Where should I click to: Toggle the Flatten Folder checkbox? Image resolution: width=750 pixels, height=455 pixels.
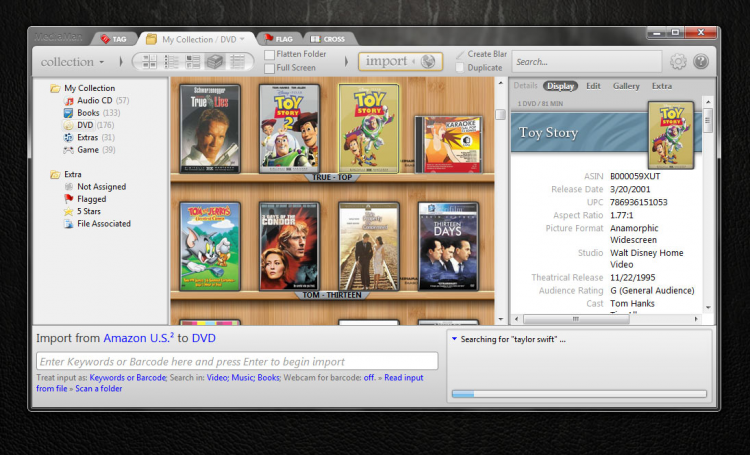coord(269,55)
